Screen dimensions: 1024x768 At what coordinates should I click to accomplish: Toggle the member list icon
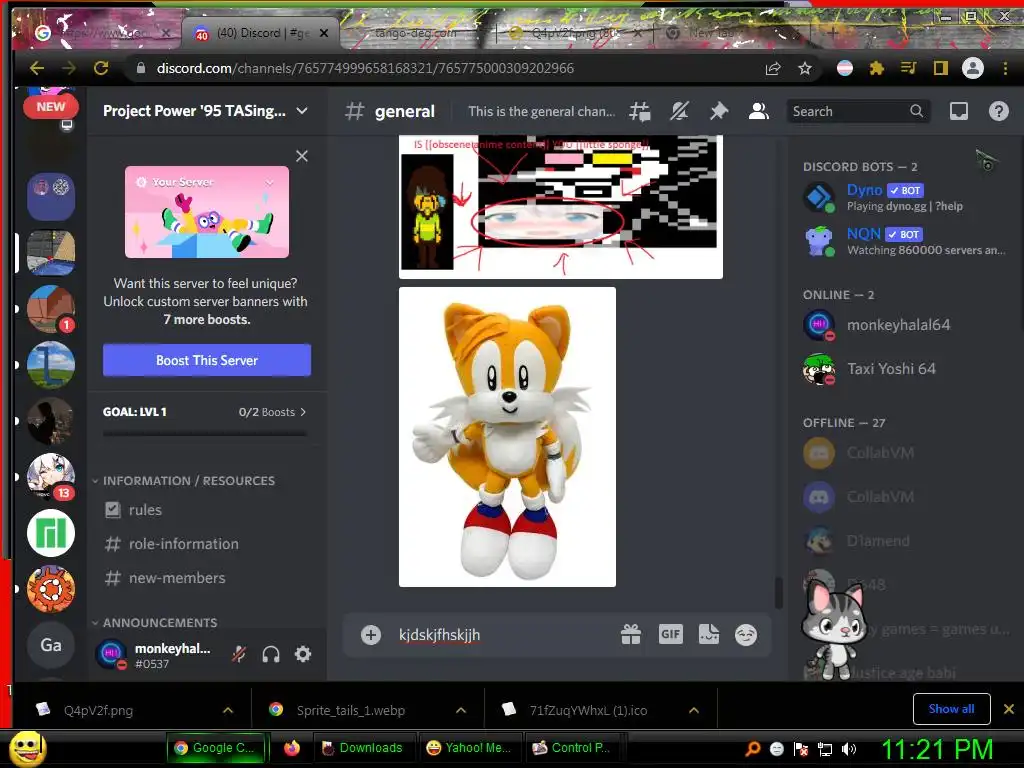coord(758,112)
